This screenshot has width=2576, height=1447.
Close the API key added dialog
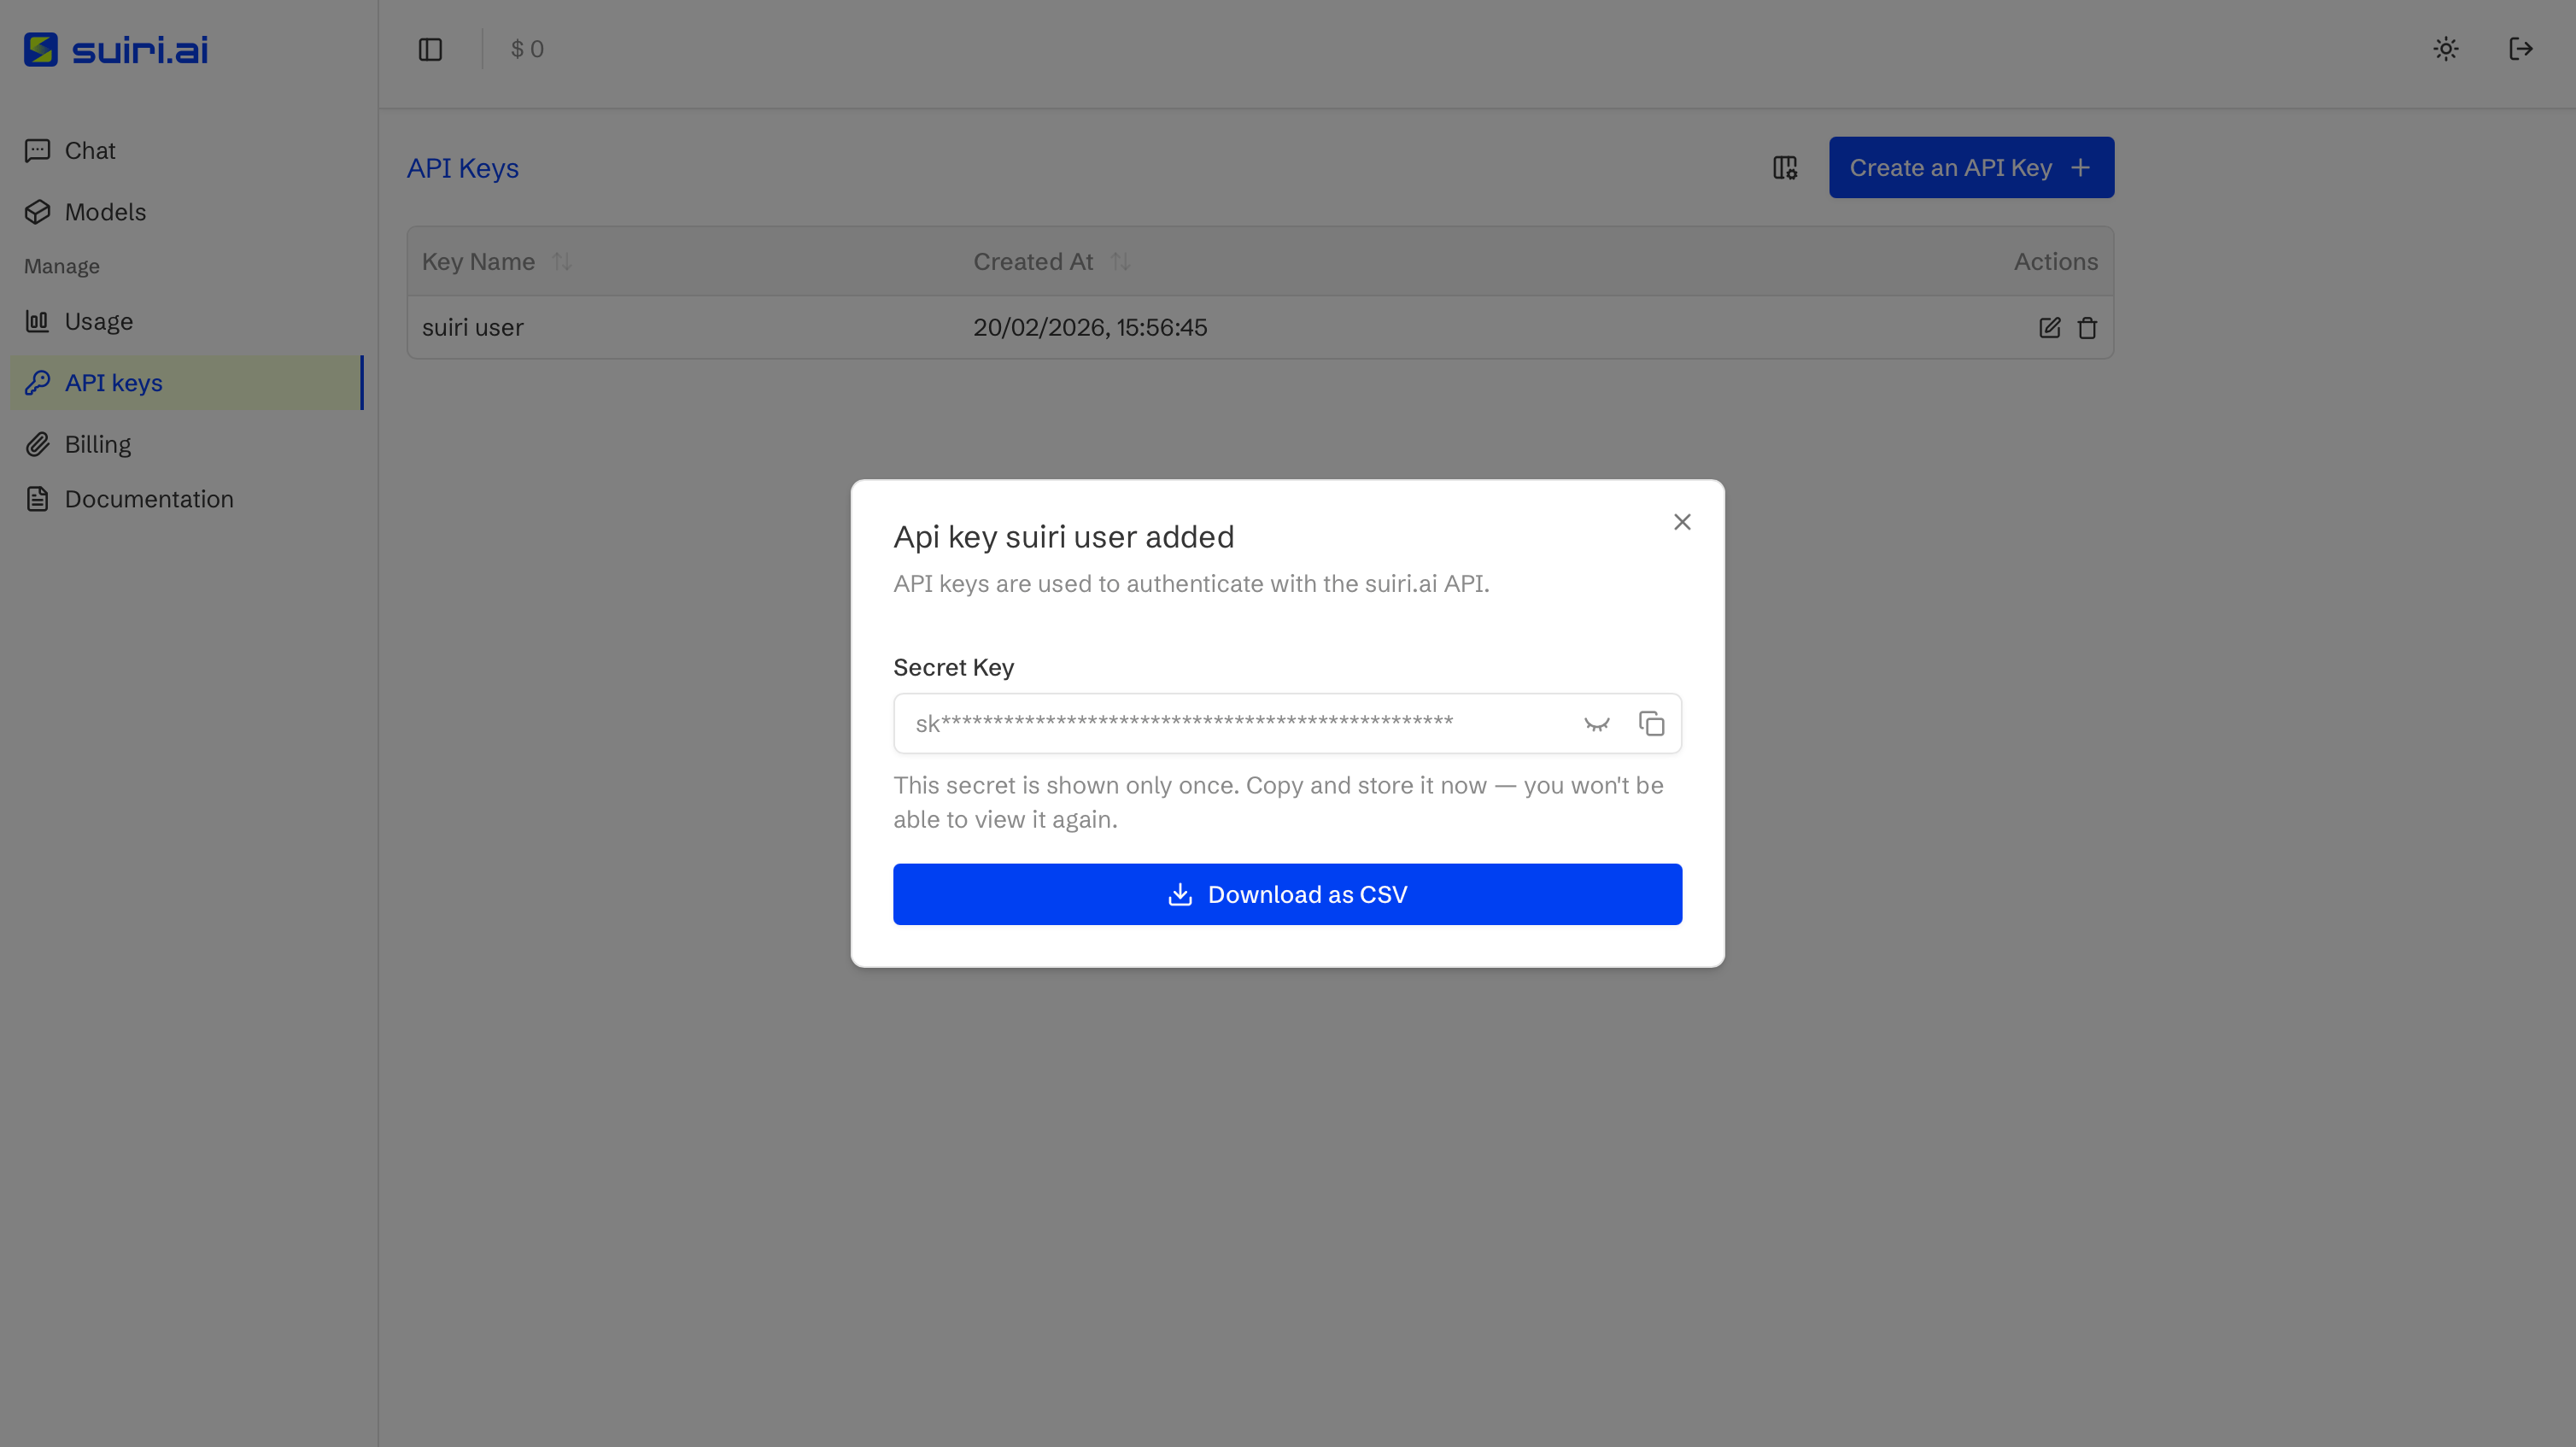(1682, 522)
